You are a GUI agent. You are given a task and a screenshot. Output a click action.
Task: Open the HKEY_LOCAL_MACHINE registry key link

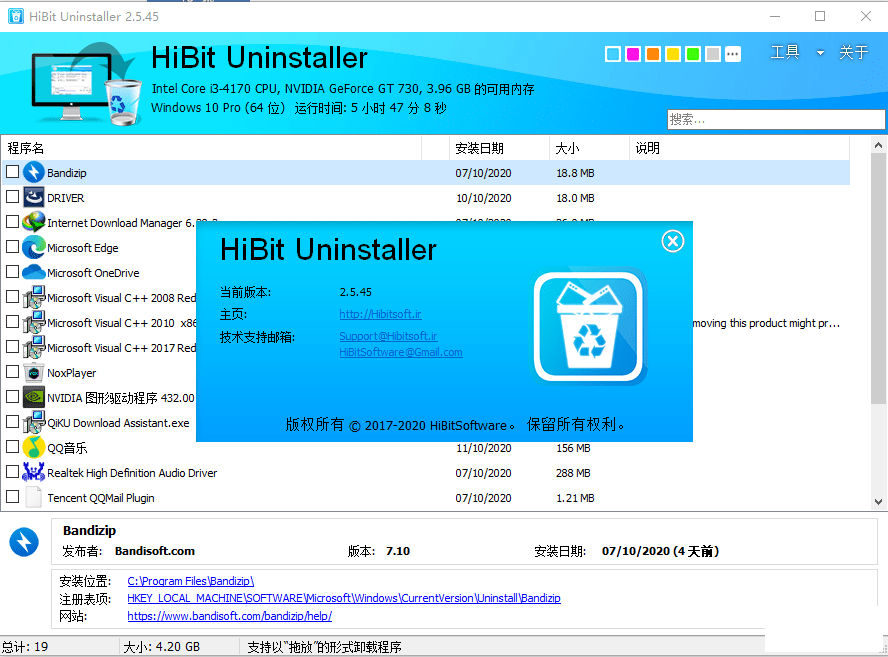pos(344,598)
